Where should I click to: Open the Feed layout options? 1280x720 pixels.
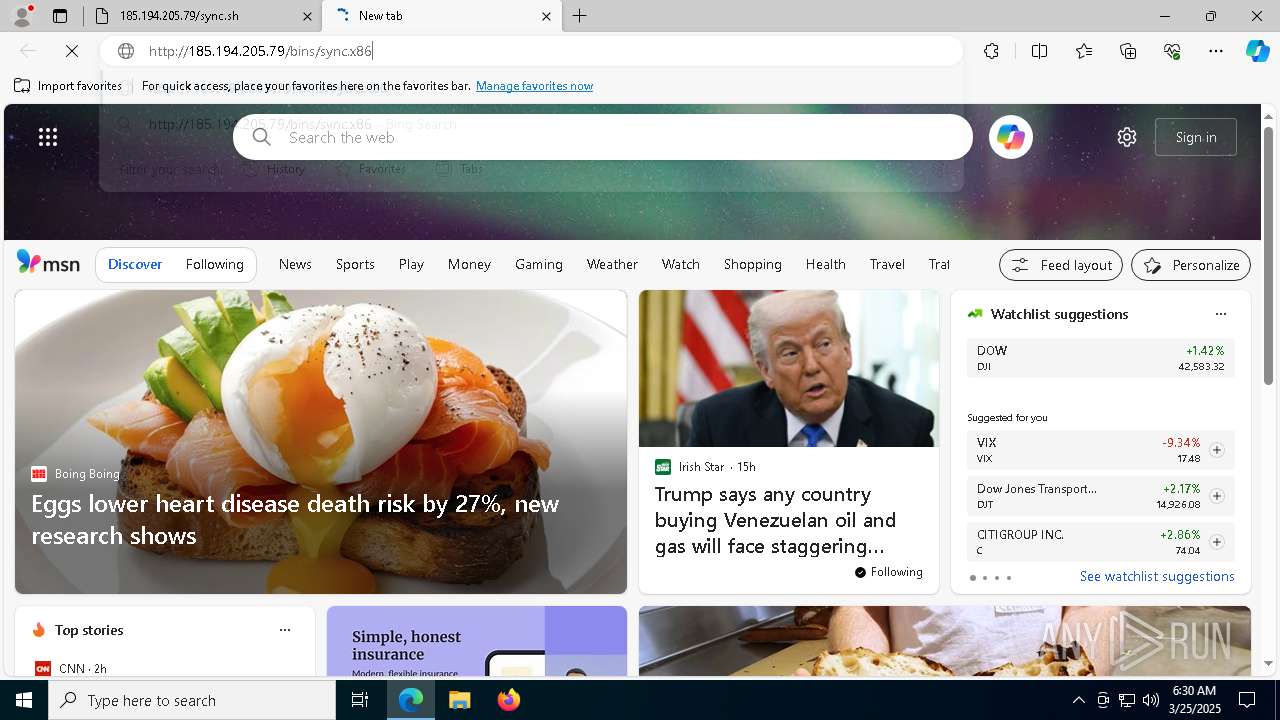[x=1061, y=265]
